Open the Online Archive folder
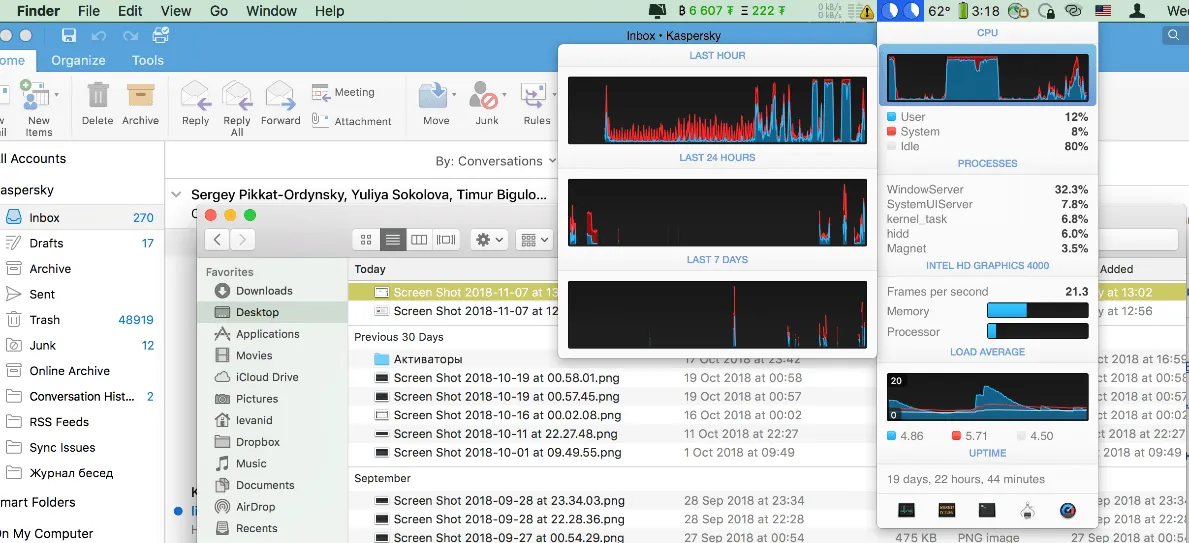 coord(82,371)
